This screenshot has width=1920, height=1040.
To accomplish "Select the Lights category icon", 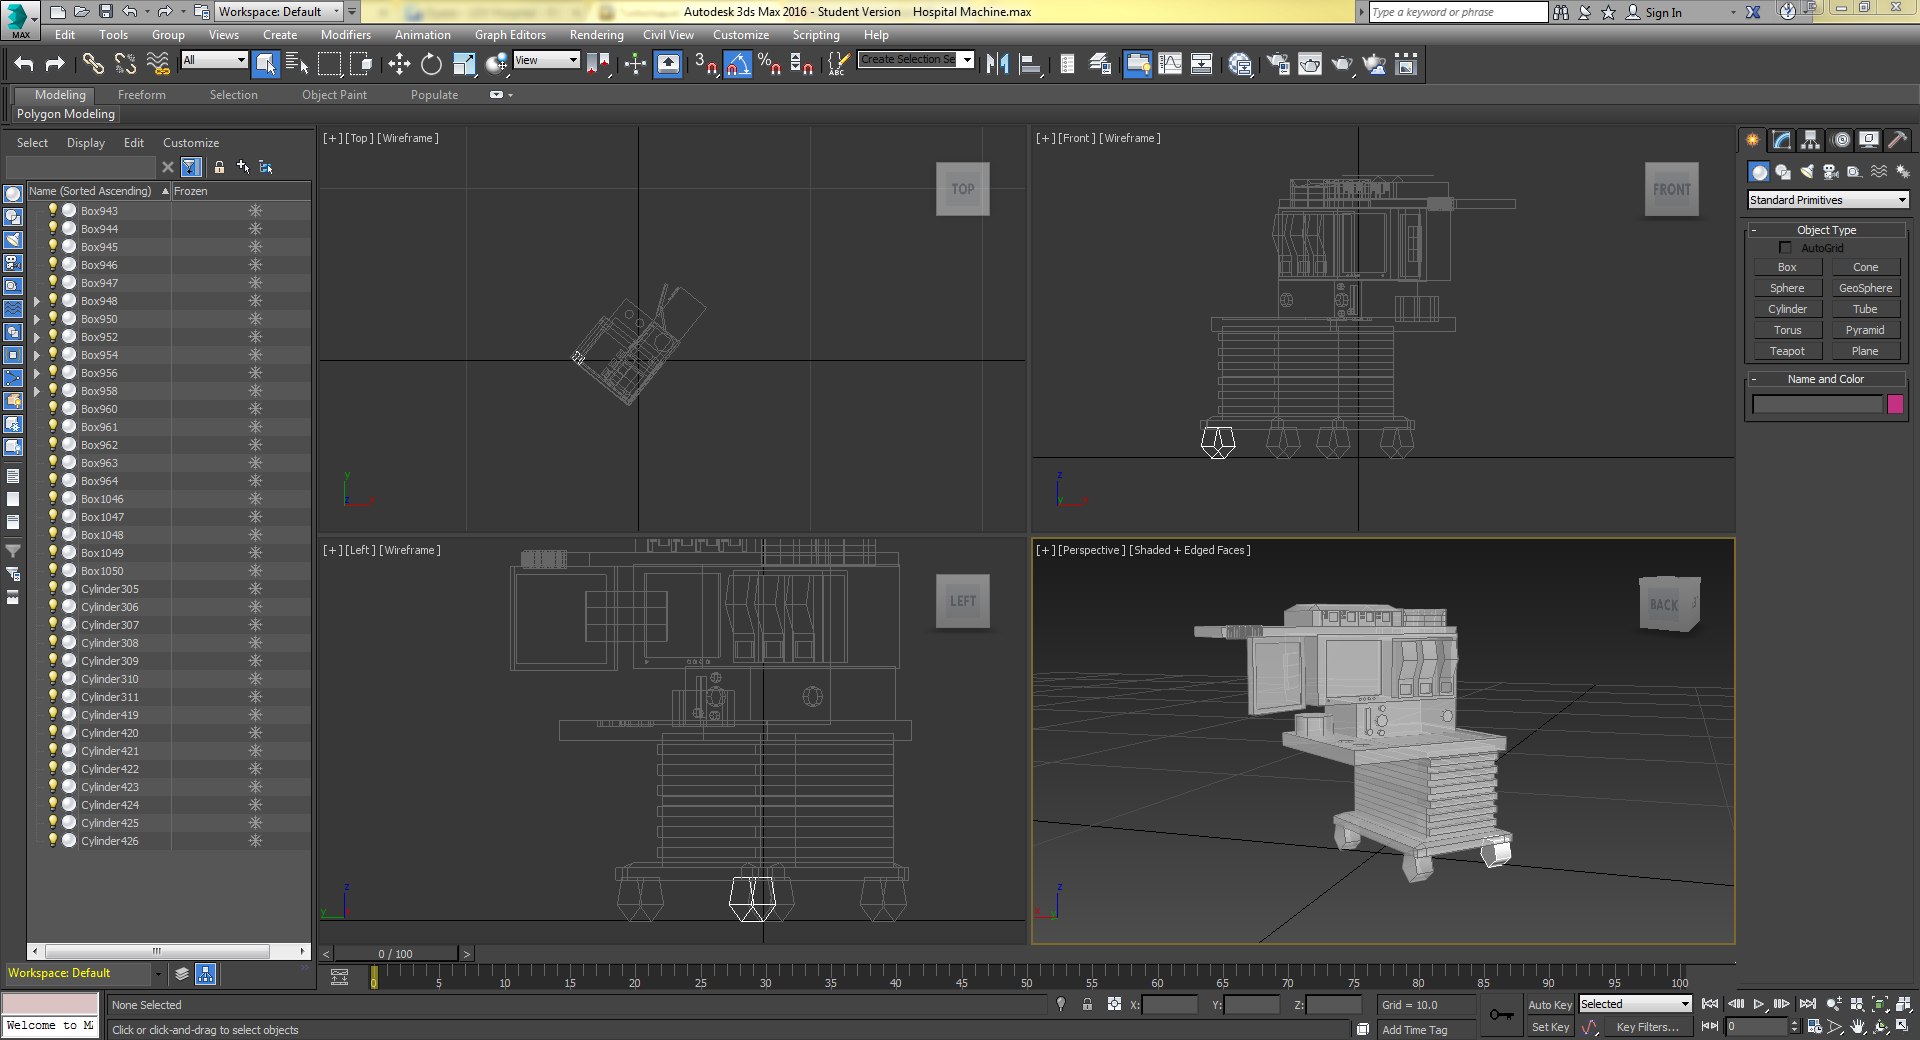I will [1807, 172].
